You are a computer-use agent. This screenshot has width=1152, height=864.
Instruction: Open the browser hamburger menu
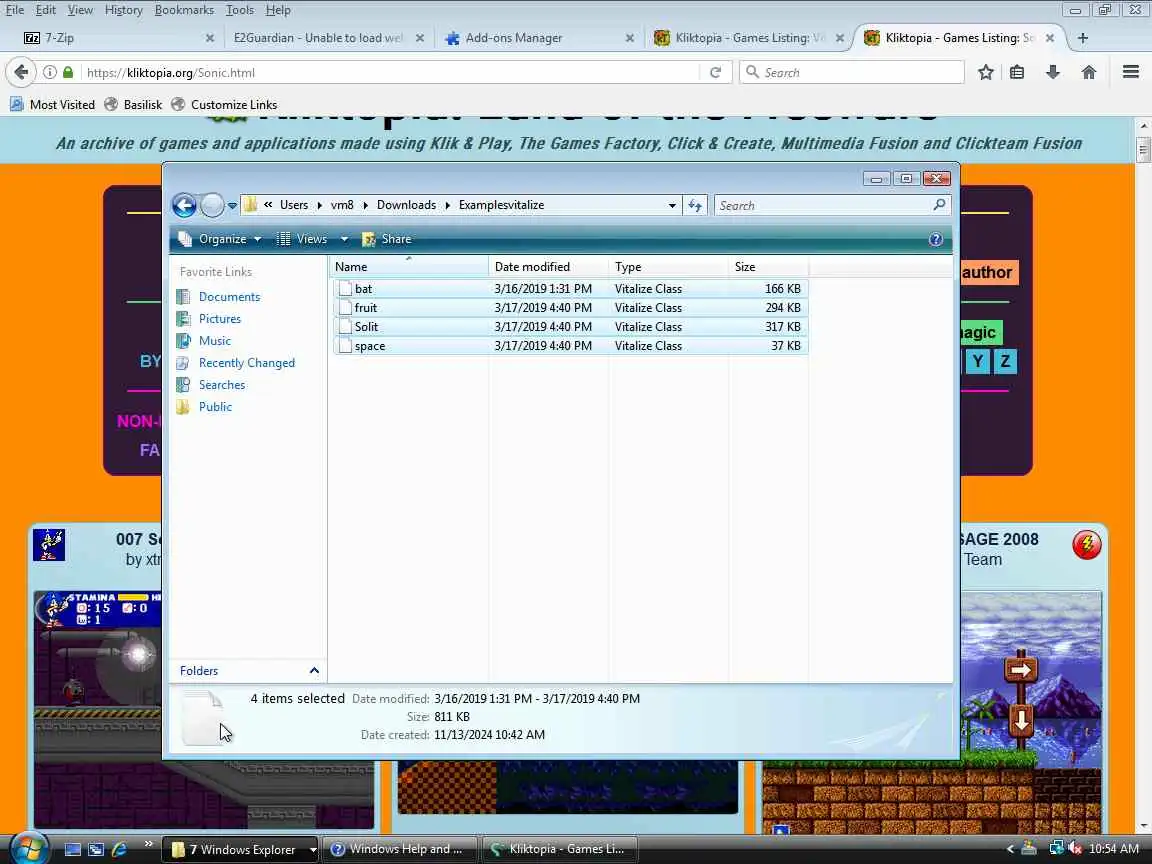coord(1131,72)
